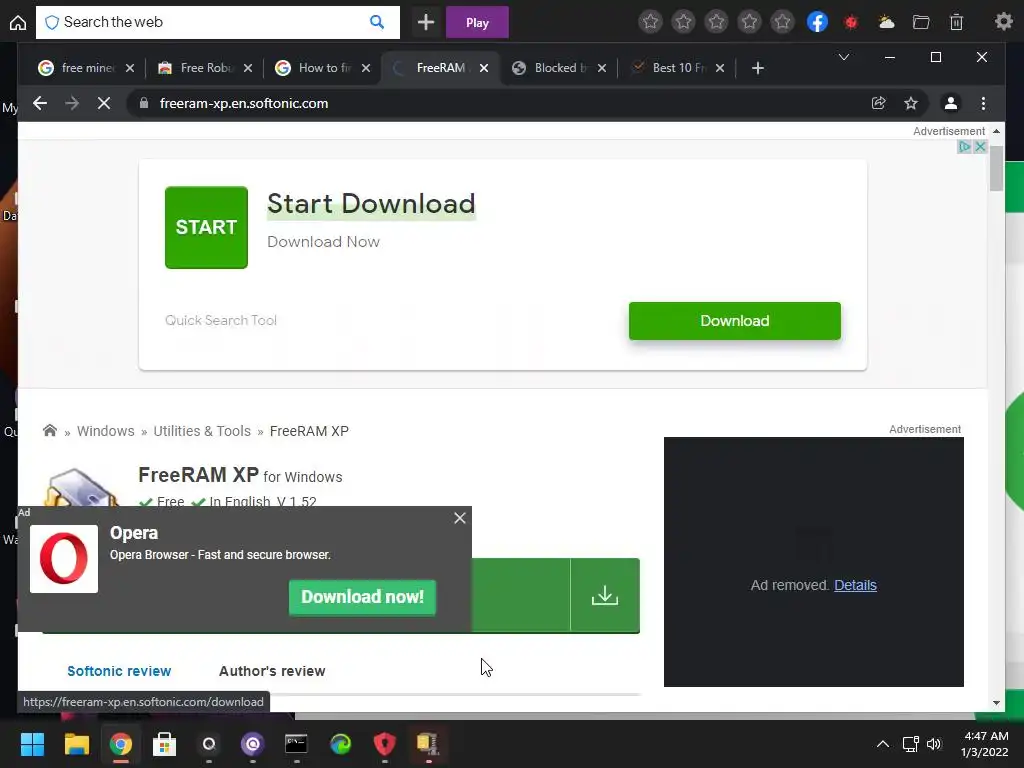Image resolution: width=1024 pixels, height=768 pixels.
Task: Open the 'Details' link for removed ad
Action: click(x=855, y=585)
